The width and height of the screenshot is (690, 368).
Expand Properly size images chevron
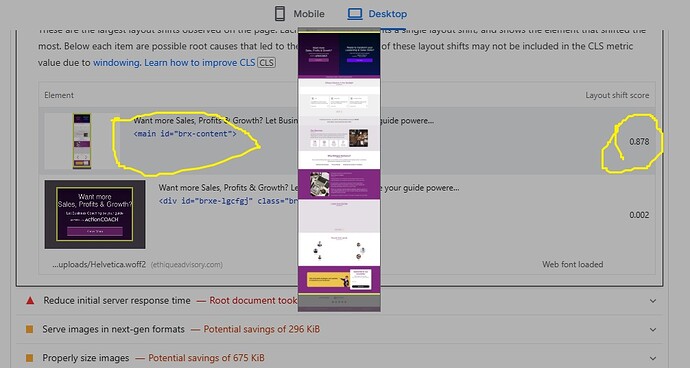(653, 358)
